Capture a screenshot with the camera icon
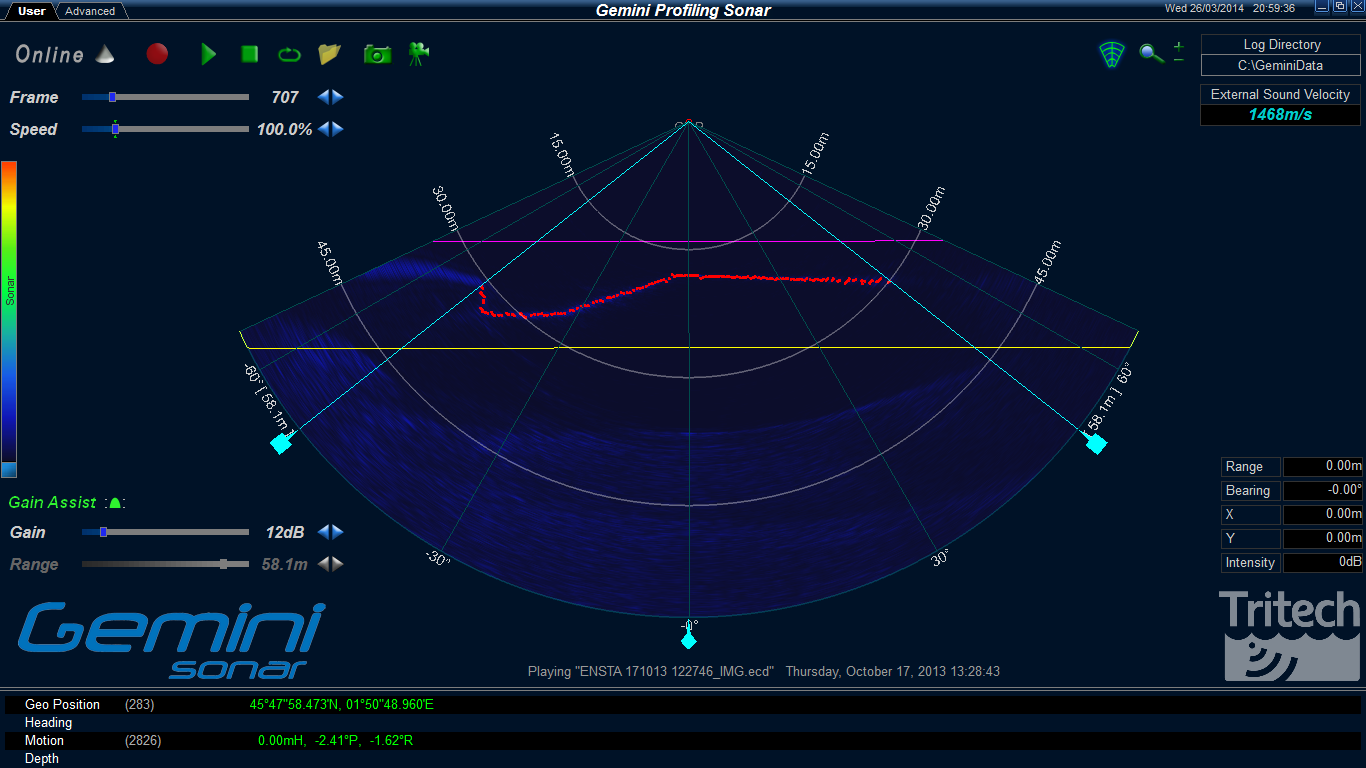Image resolution: width=1366 pixels, height=768 pixels. coord(377,55)
